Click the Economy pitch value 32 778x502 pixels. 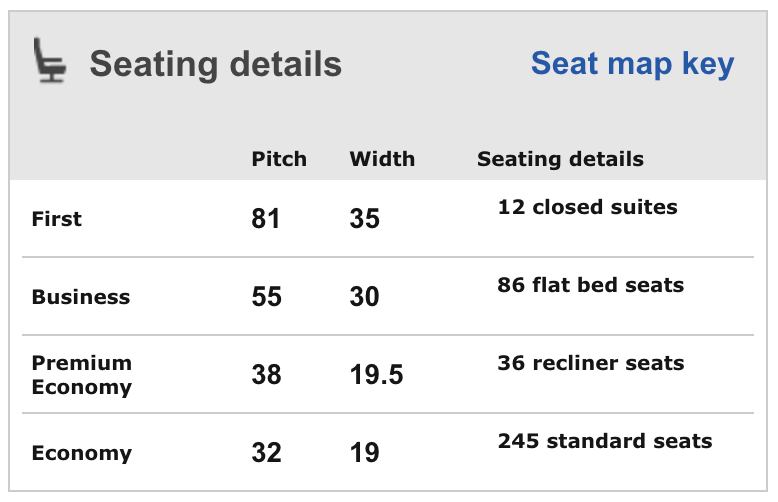click(267, 452)
